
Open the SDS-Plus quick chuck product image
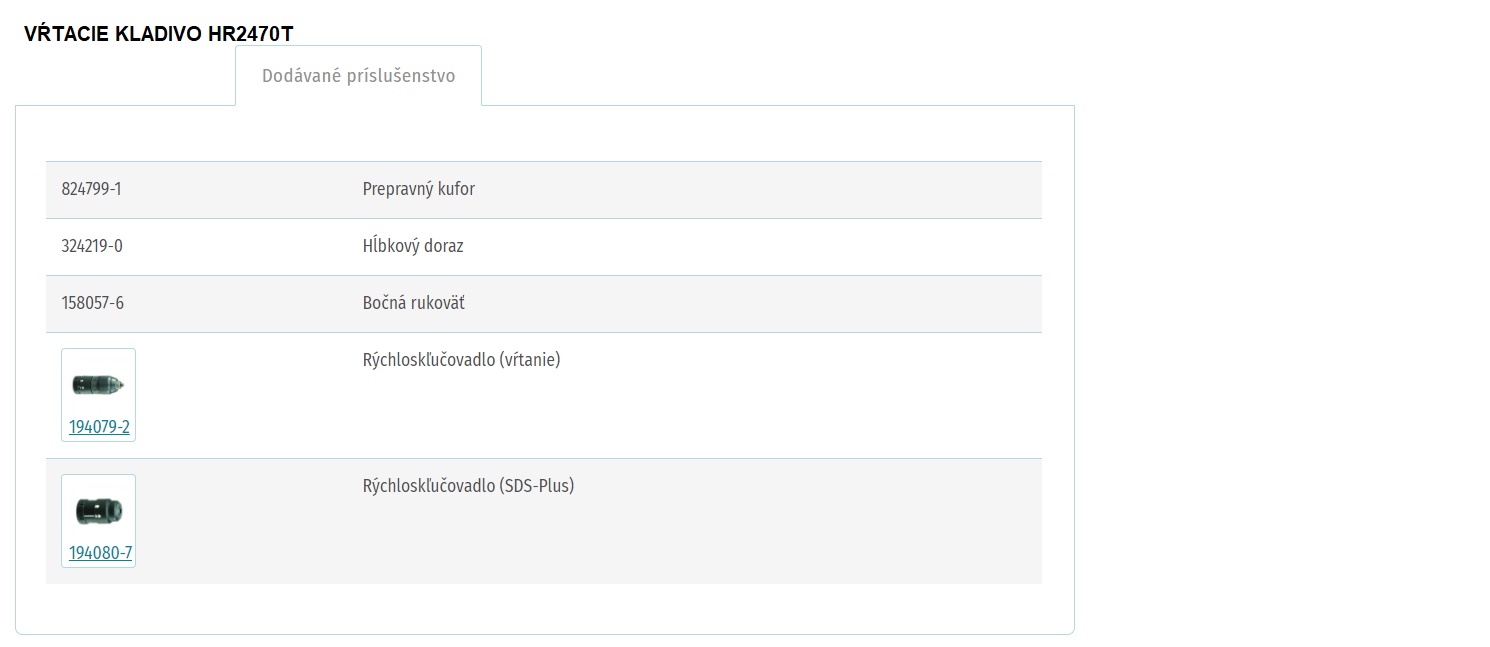tap(98, 510)
